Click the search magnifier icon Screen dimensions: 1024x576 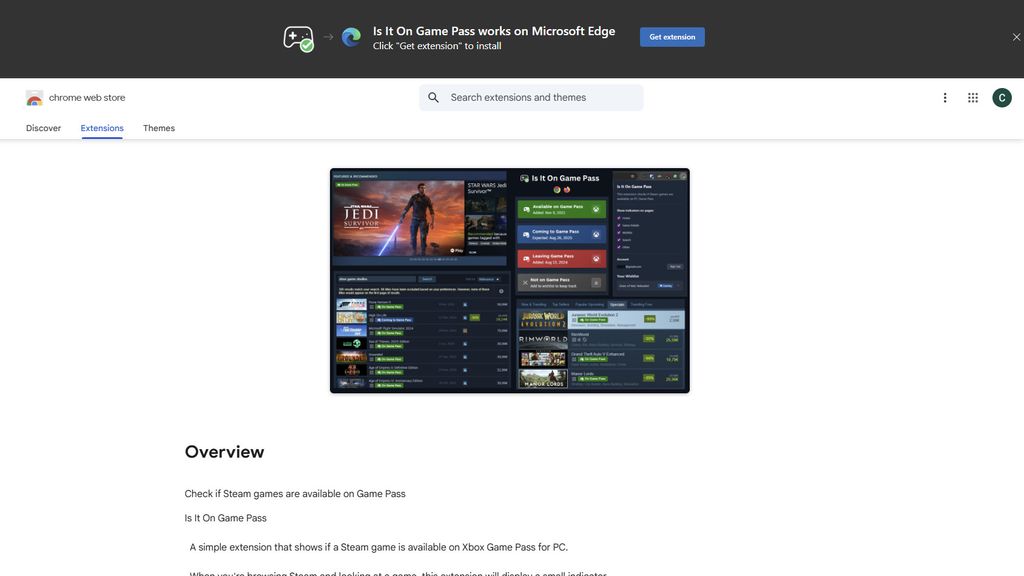pos(432,96)
